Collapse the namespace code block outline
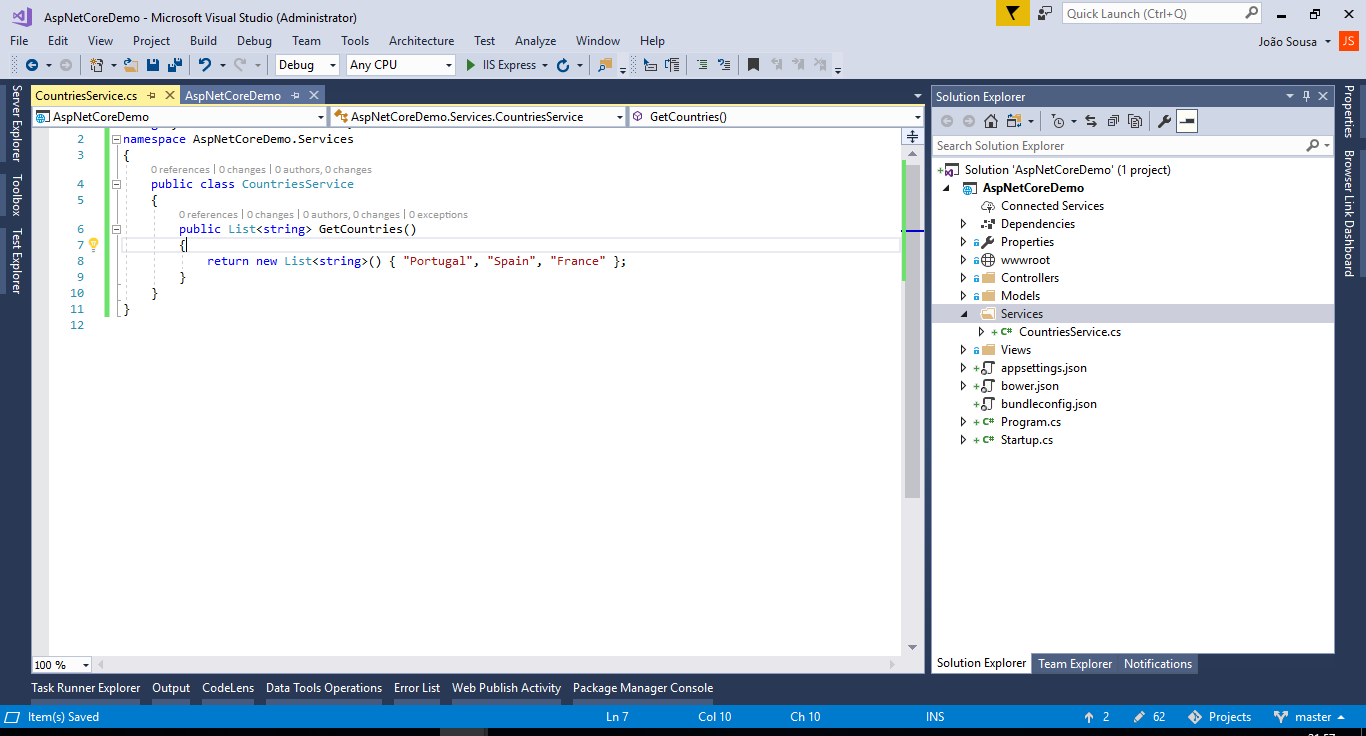Image resolution: width=1366 pixels, height=736 pixels. pos(116,139)
